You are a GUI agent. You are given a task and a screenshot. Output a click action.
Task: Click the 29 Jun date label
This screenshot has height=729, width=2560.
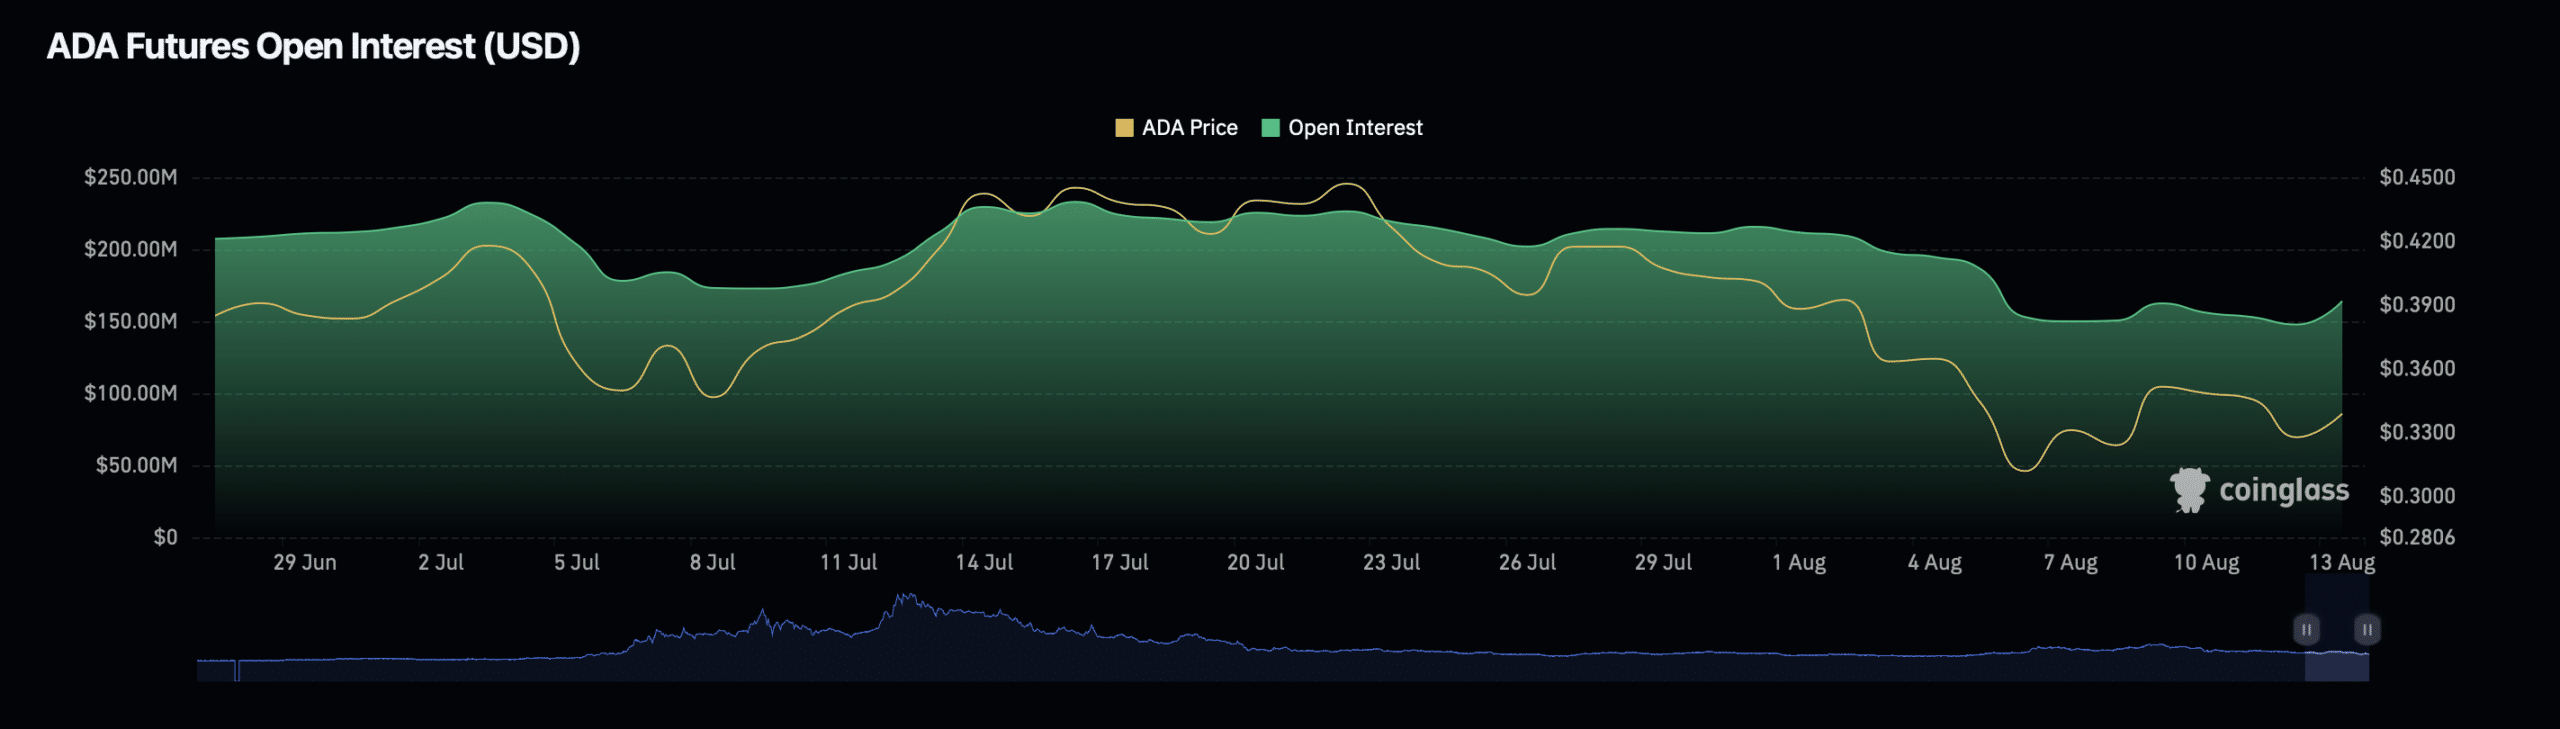click(x=305, y=563)
